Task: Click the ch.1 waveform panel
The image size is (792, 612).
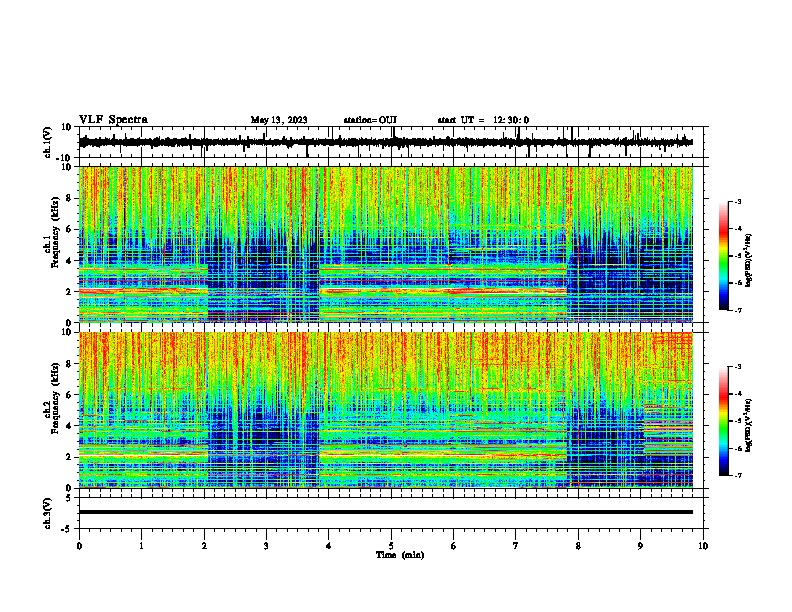Action: pos(391,142)
